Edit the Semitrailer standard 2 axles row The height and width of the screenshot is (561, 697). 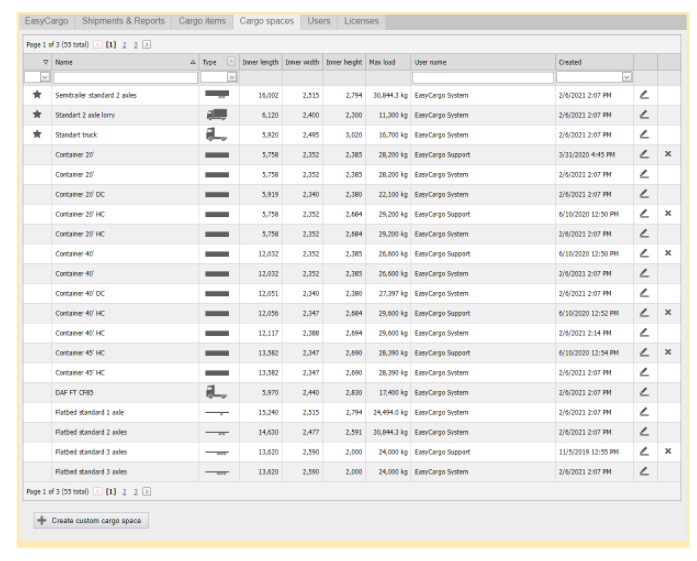(644, 95)
